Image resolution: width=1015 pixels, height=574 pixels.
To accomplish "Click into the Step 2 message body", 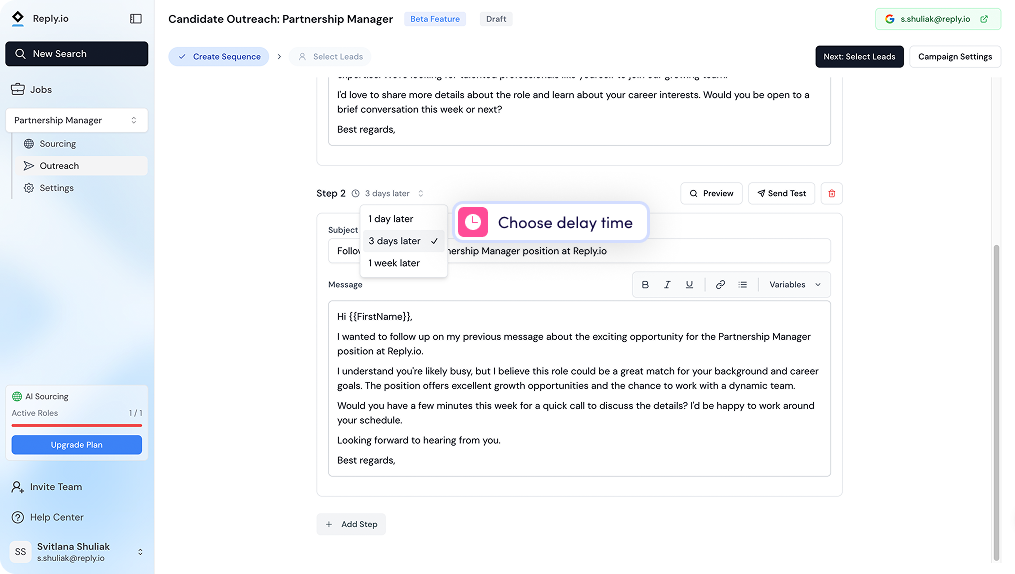I will click(x=579, y=388).
